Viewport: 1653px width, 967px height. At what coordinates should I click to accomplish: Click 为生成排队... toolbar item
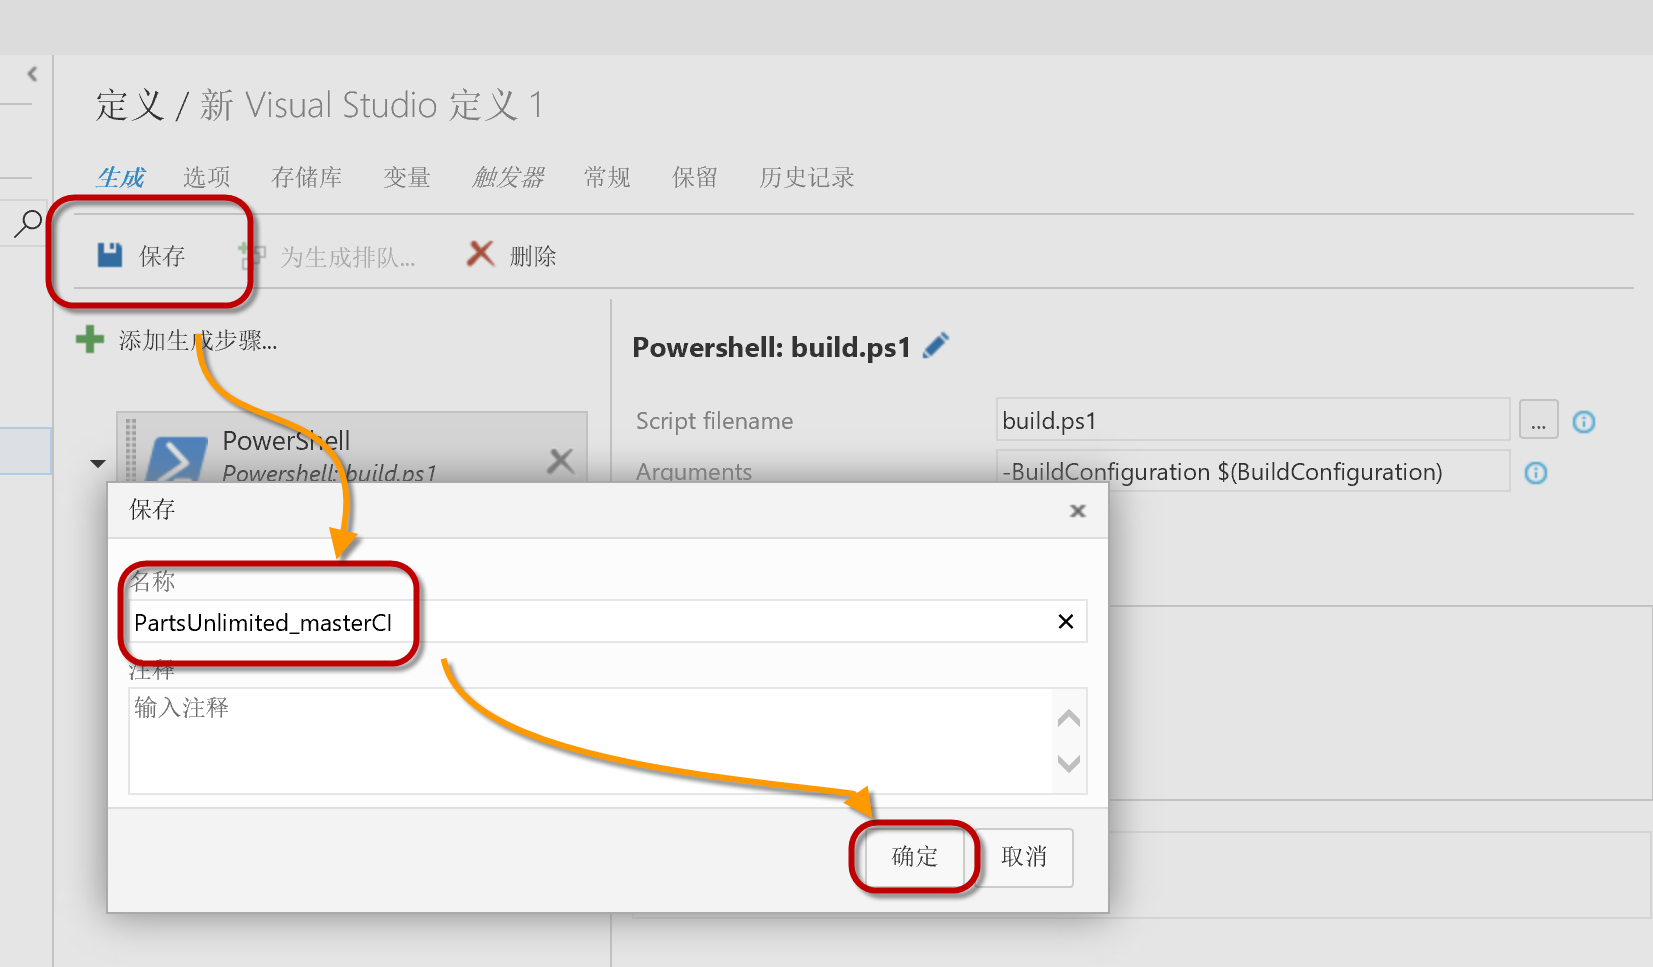(347, 258)
